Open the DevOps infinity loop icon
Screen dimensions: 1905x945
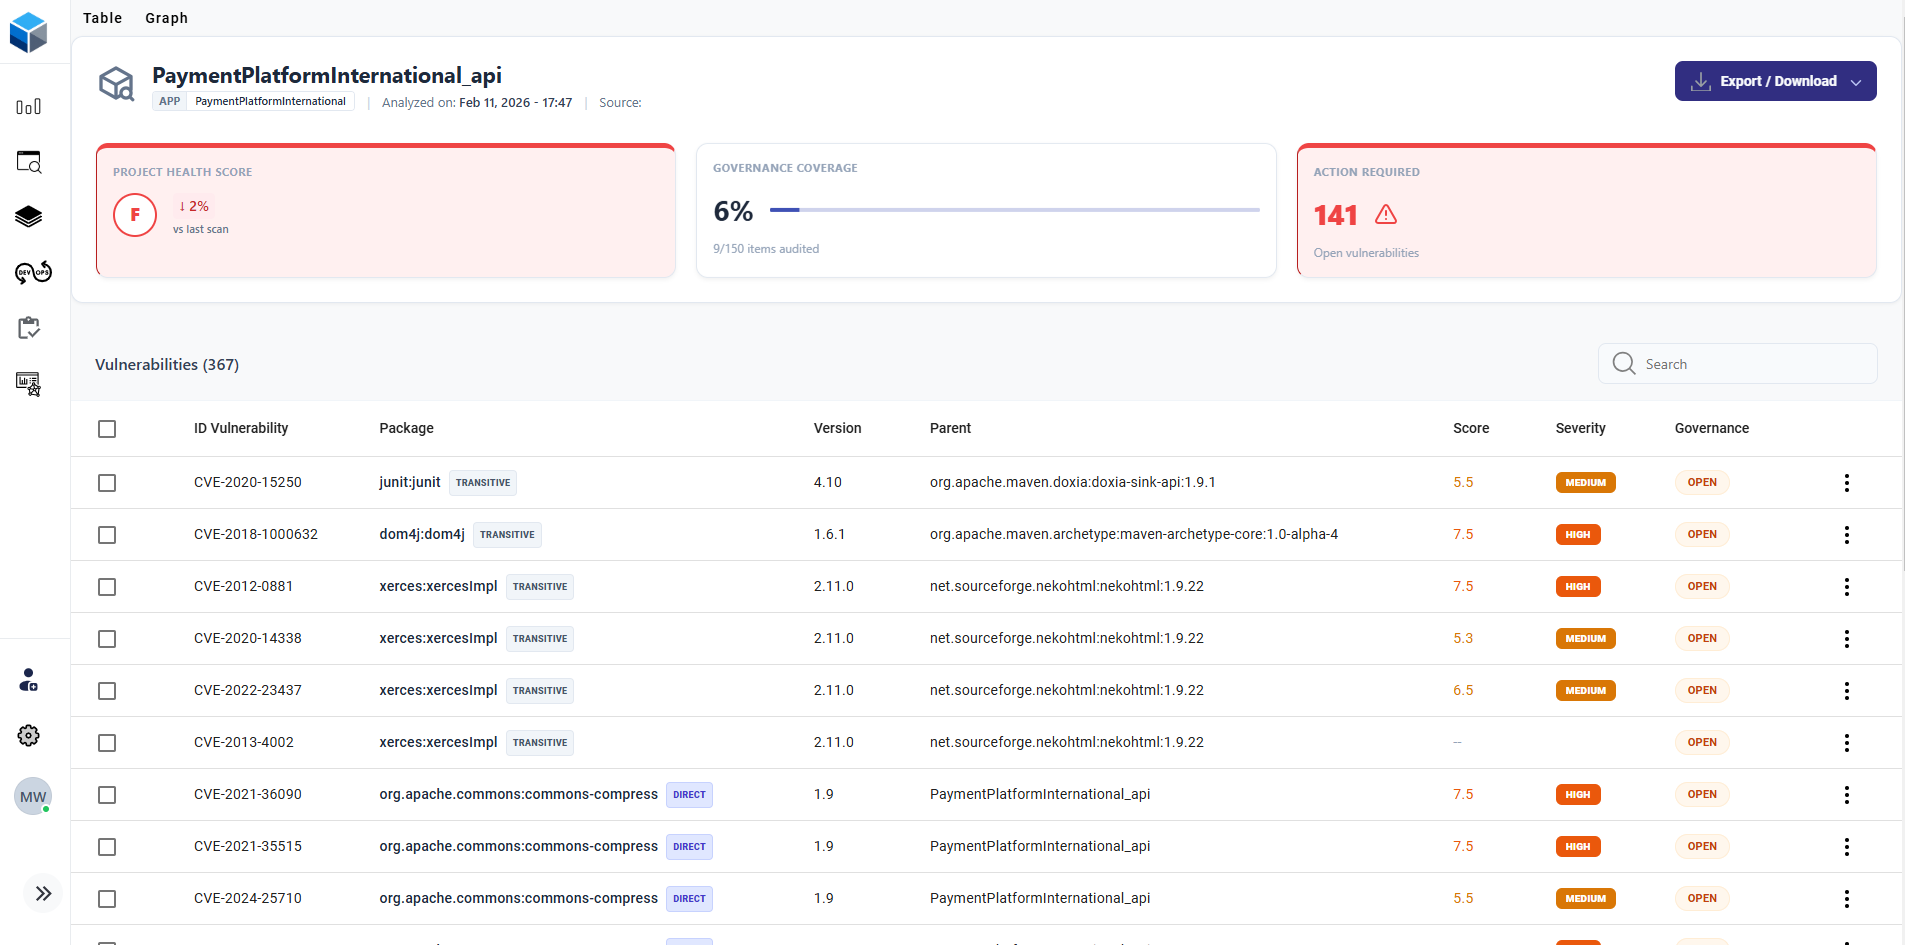(33, 272)
